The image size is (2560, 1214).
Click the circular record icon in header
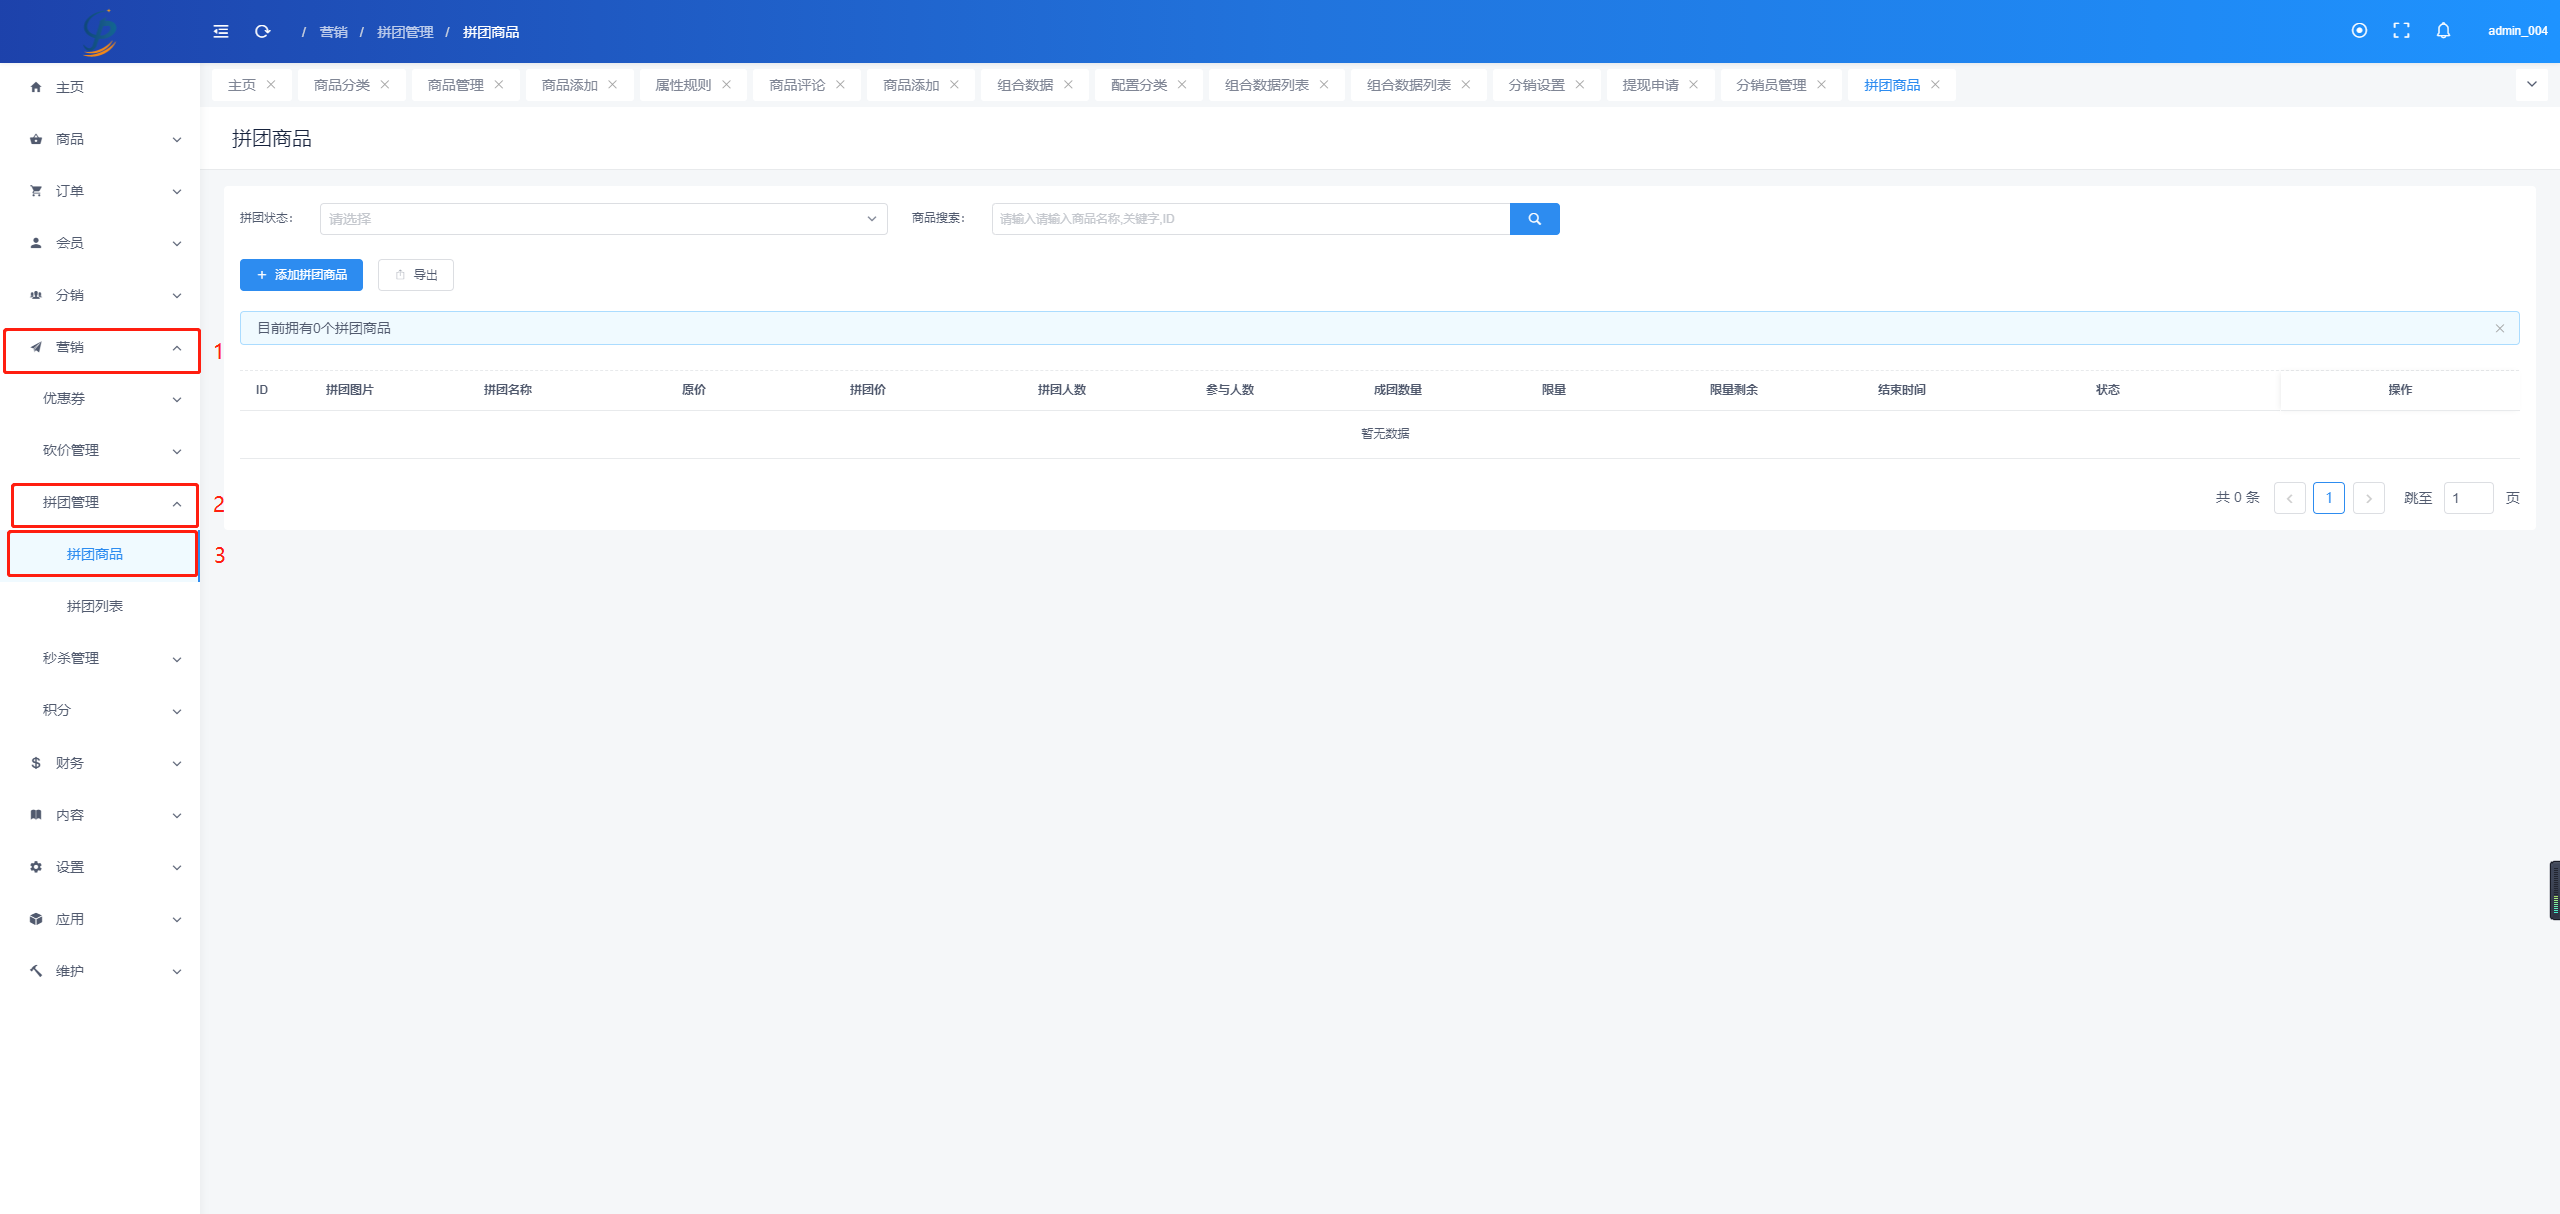coord(2359,31)
